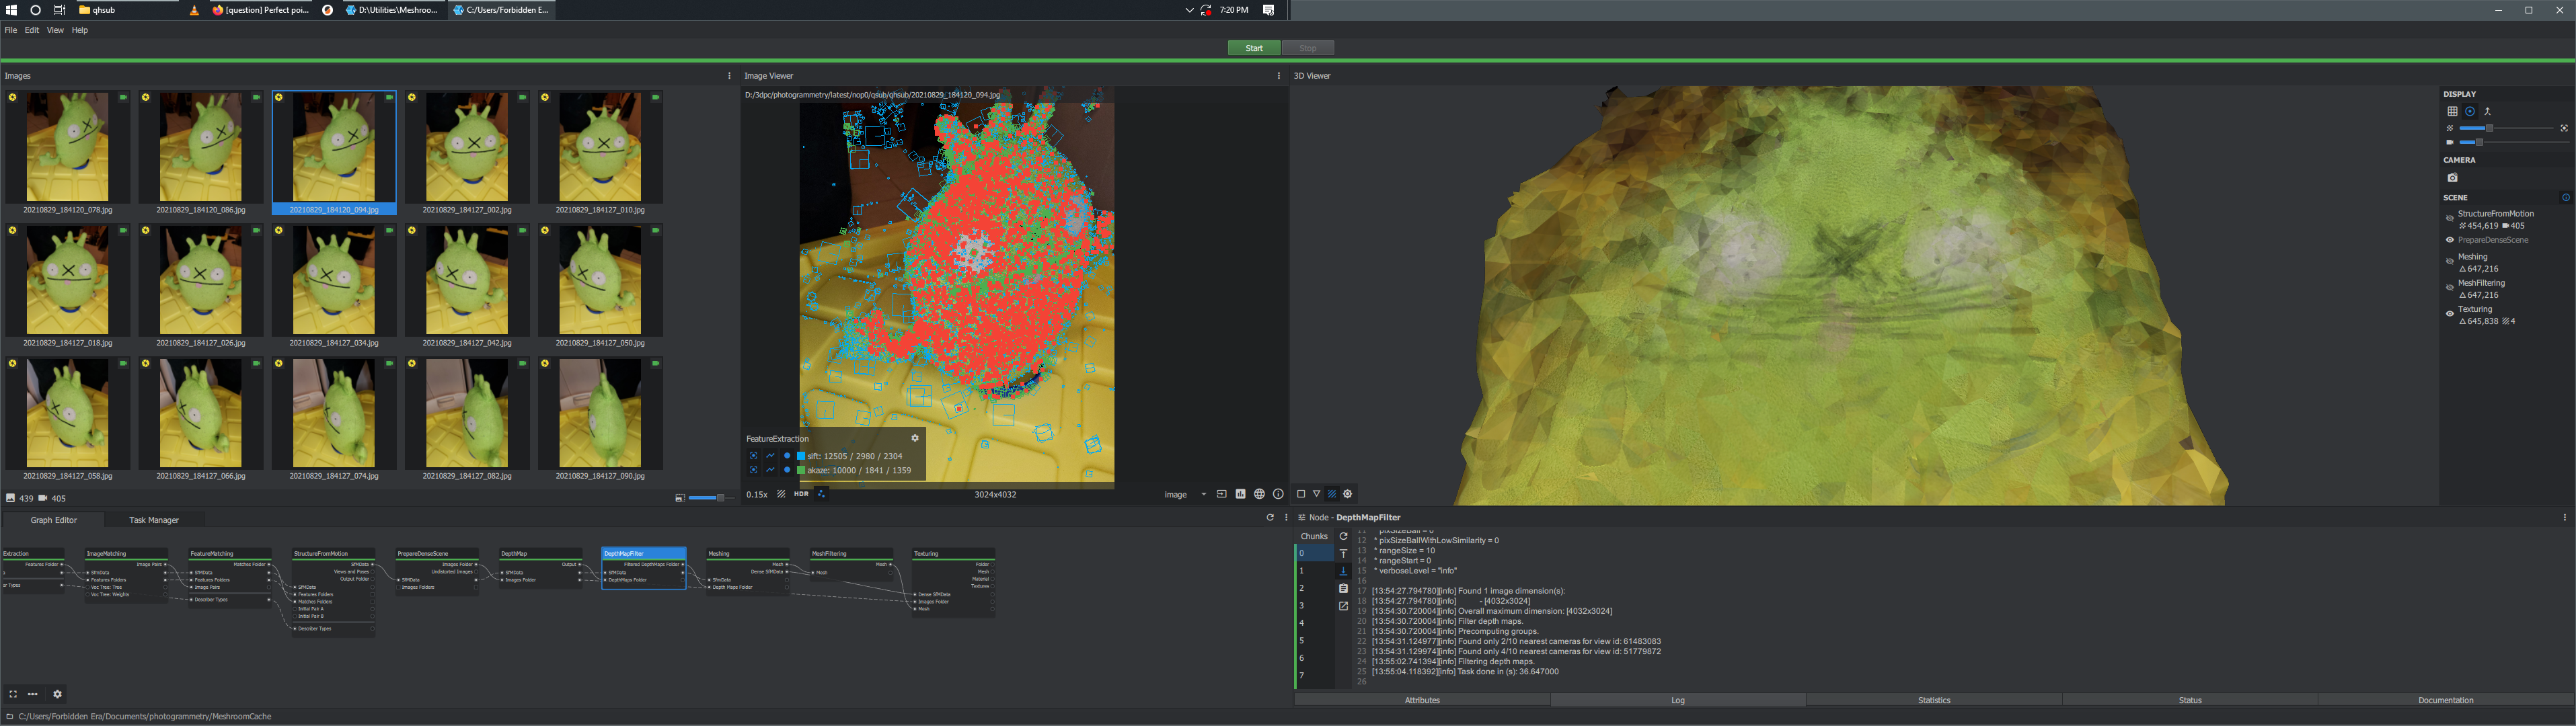
Task: Switch to the Task Manager tab
Action: [x=154, y=520]
